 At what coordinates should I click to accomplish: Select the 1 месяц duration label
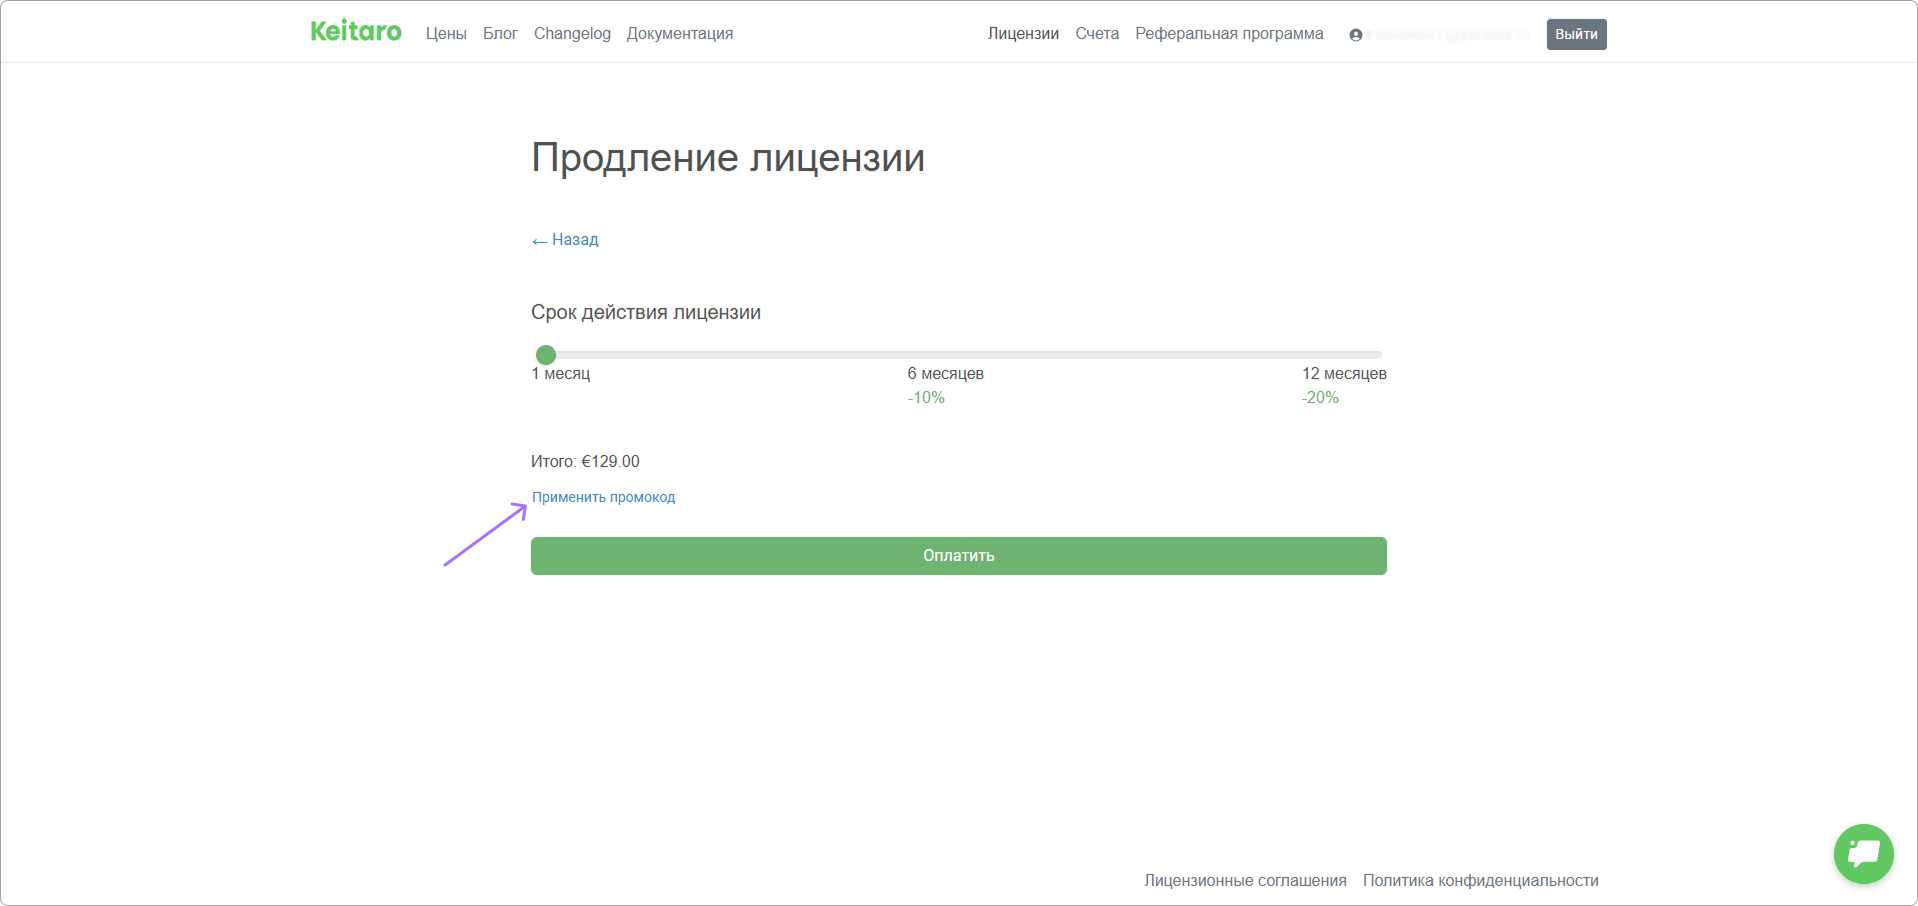(x=561, y=374)
